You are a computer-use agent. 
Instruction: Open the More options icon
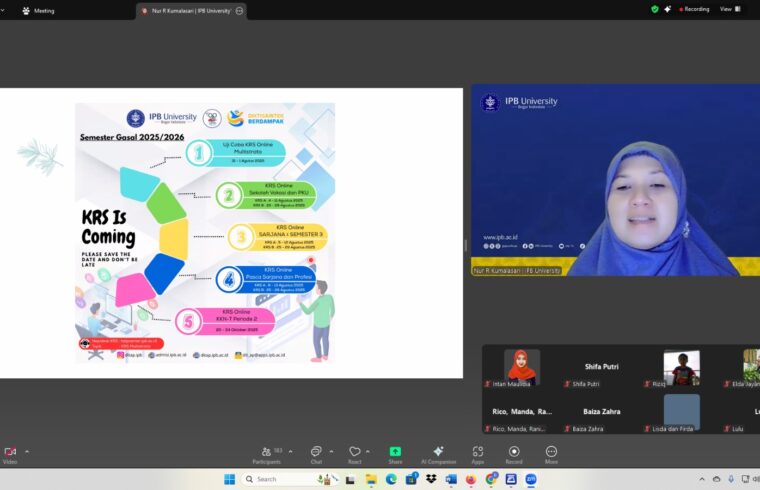[x=551, y=452]
